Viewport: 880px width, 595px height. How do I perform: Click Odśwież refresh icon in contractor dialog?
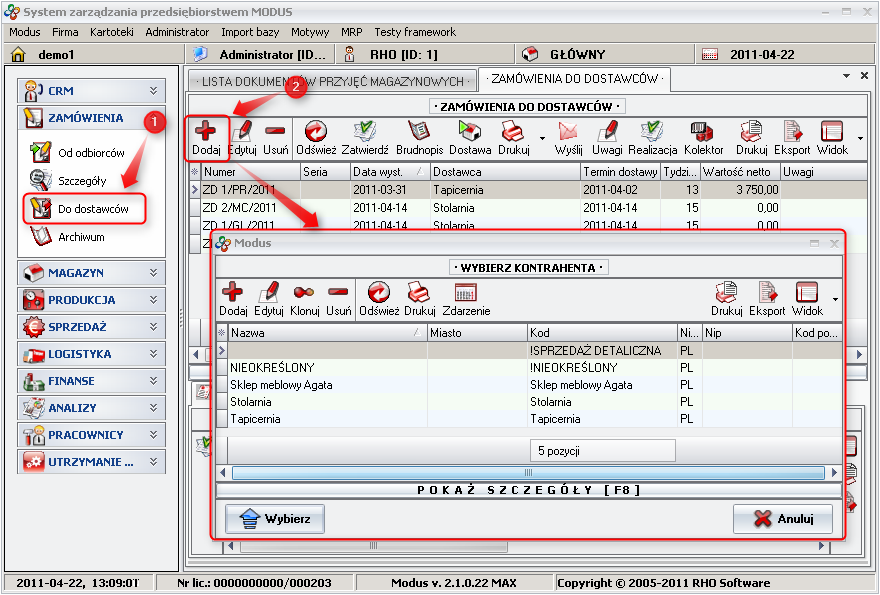(379, 293)
